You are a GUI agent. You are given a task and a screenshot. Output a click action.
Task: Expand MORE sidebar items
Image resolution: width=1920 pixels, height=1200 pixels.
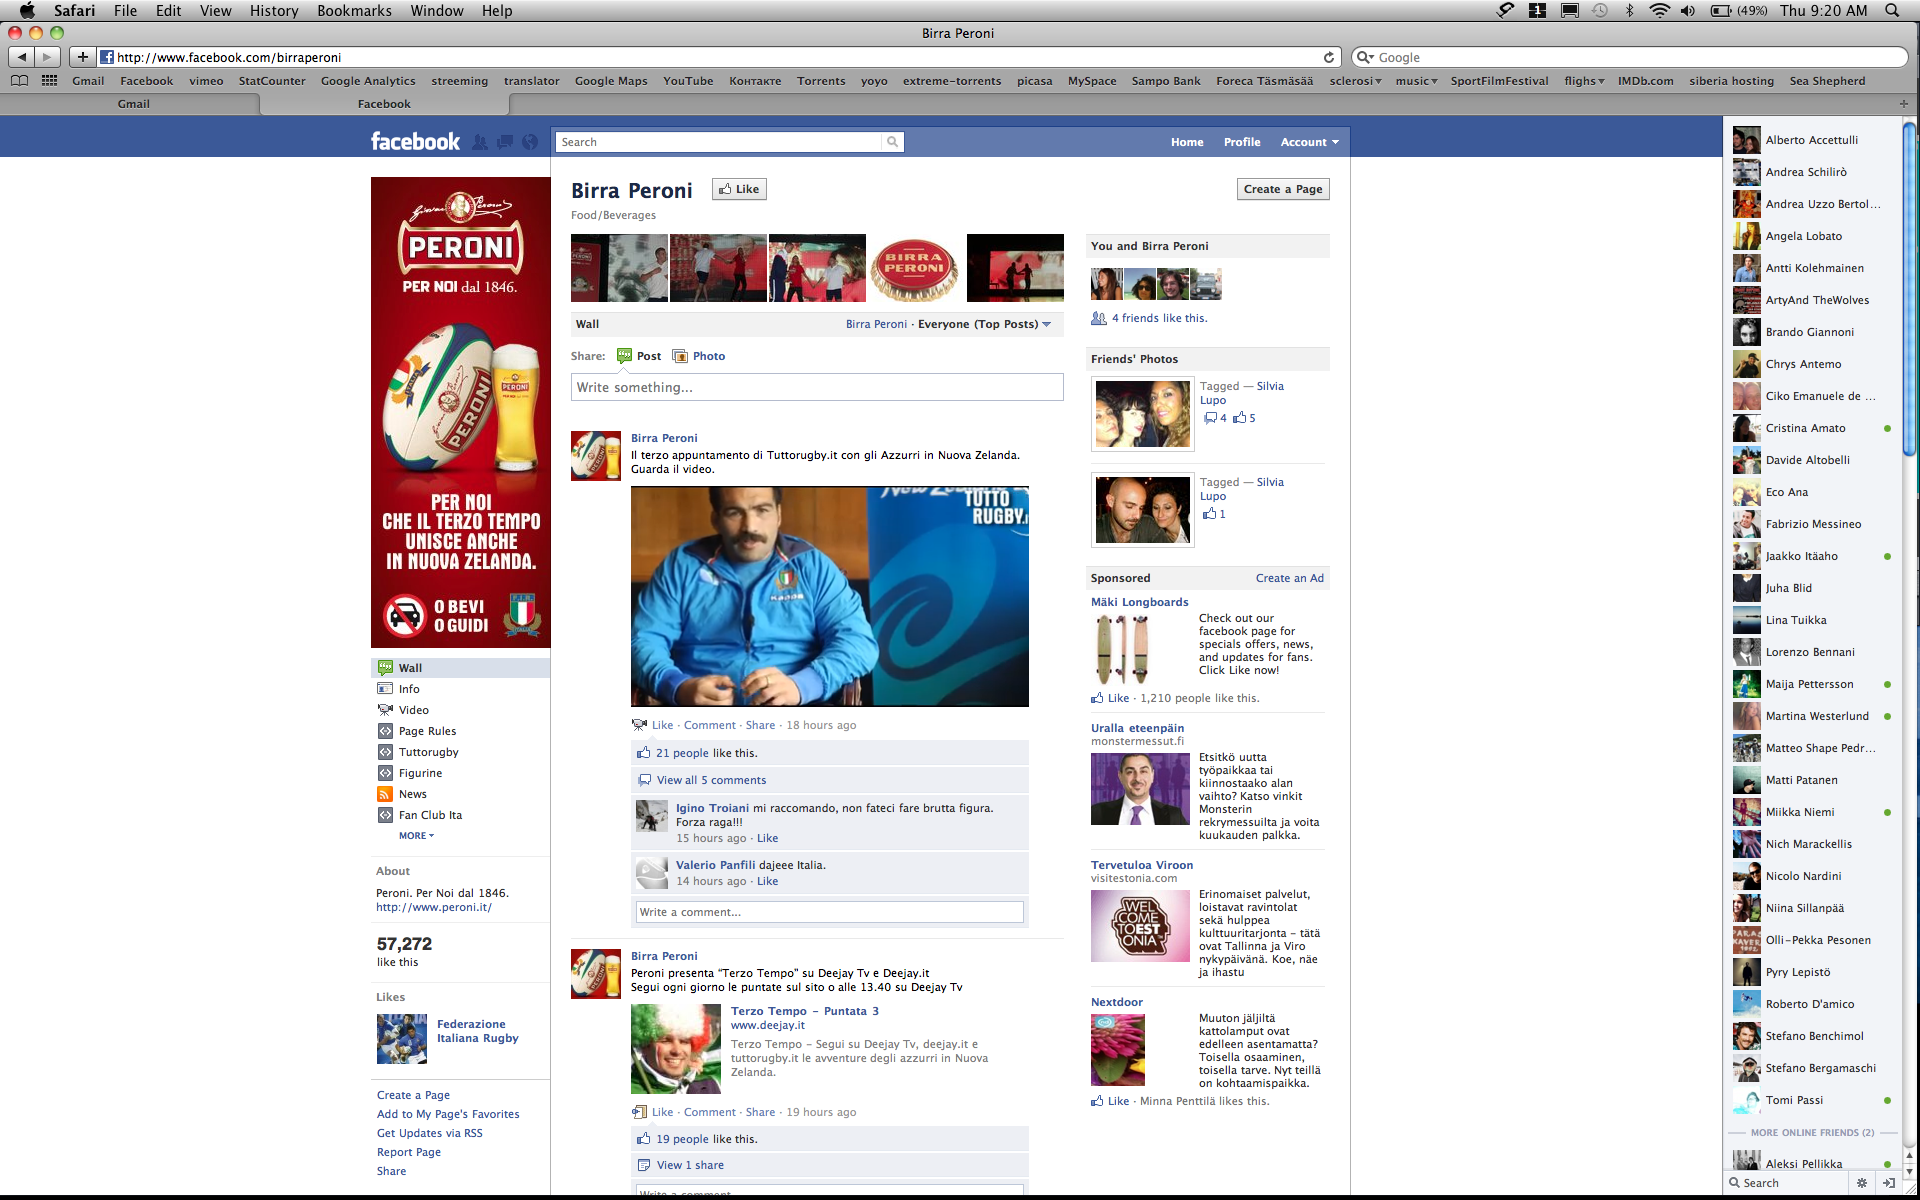[416, 836]
